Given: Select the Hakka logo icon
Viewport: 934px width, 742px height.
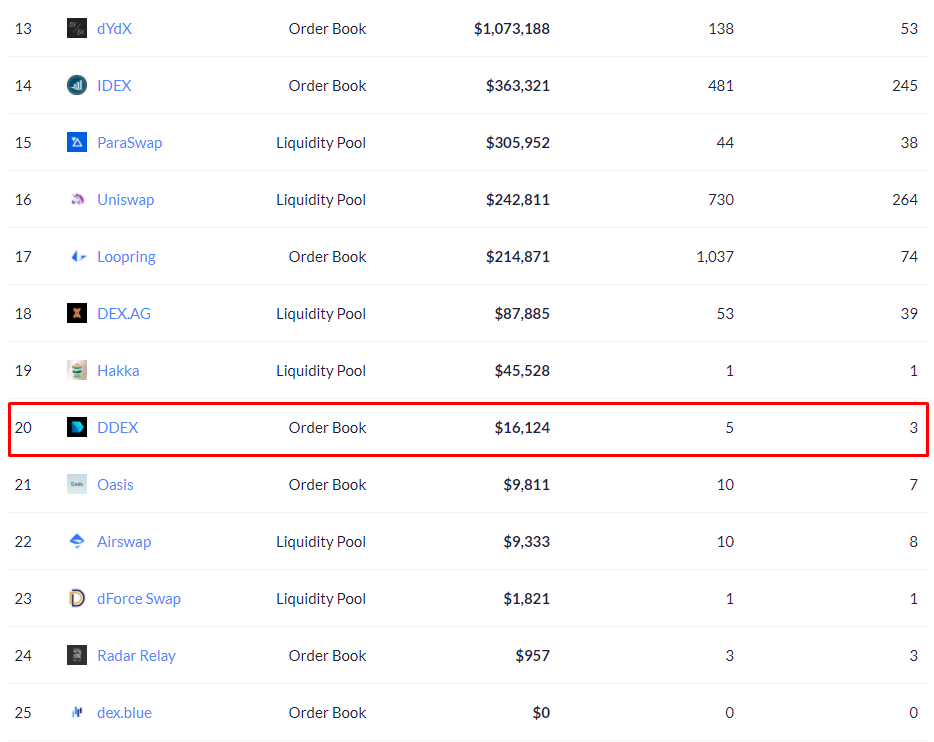Looking at the screenshot, I should pyautogui.click(x=76, y=370).
